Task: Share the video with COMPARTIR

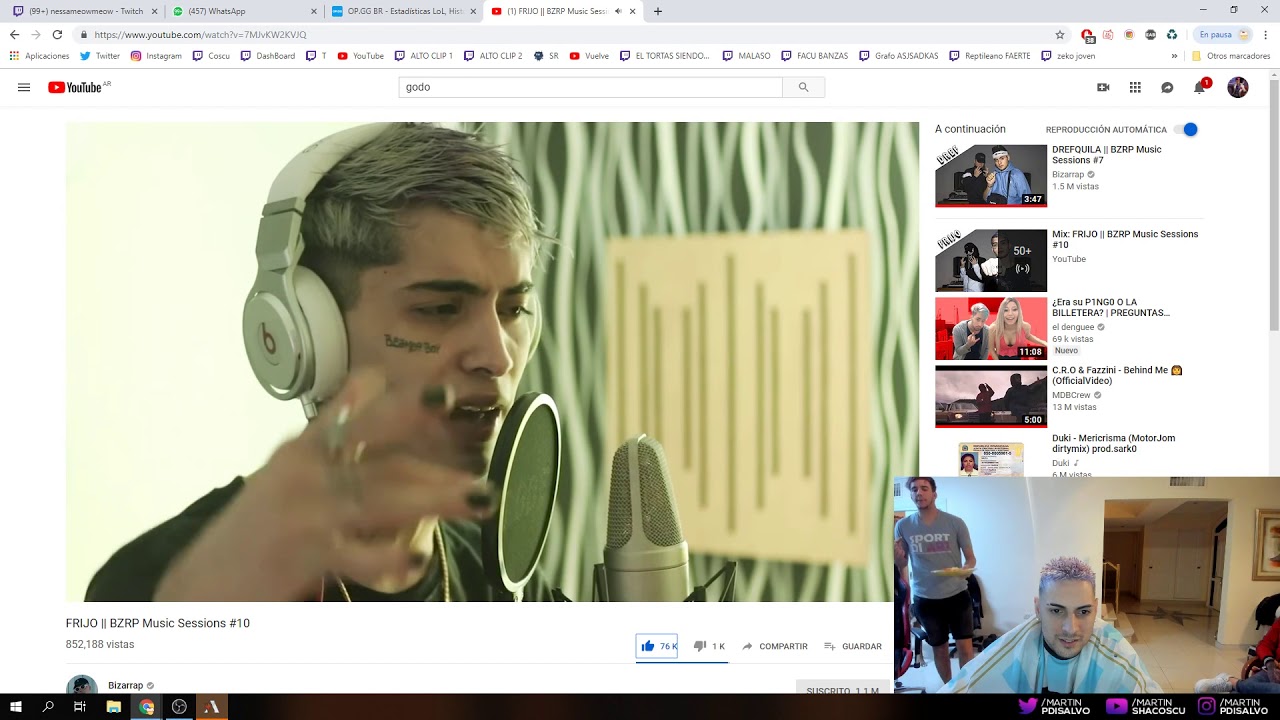Action: [x=774, y=646]
